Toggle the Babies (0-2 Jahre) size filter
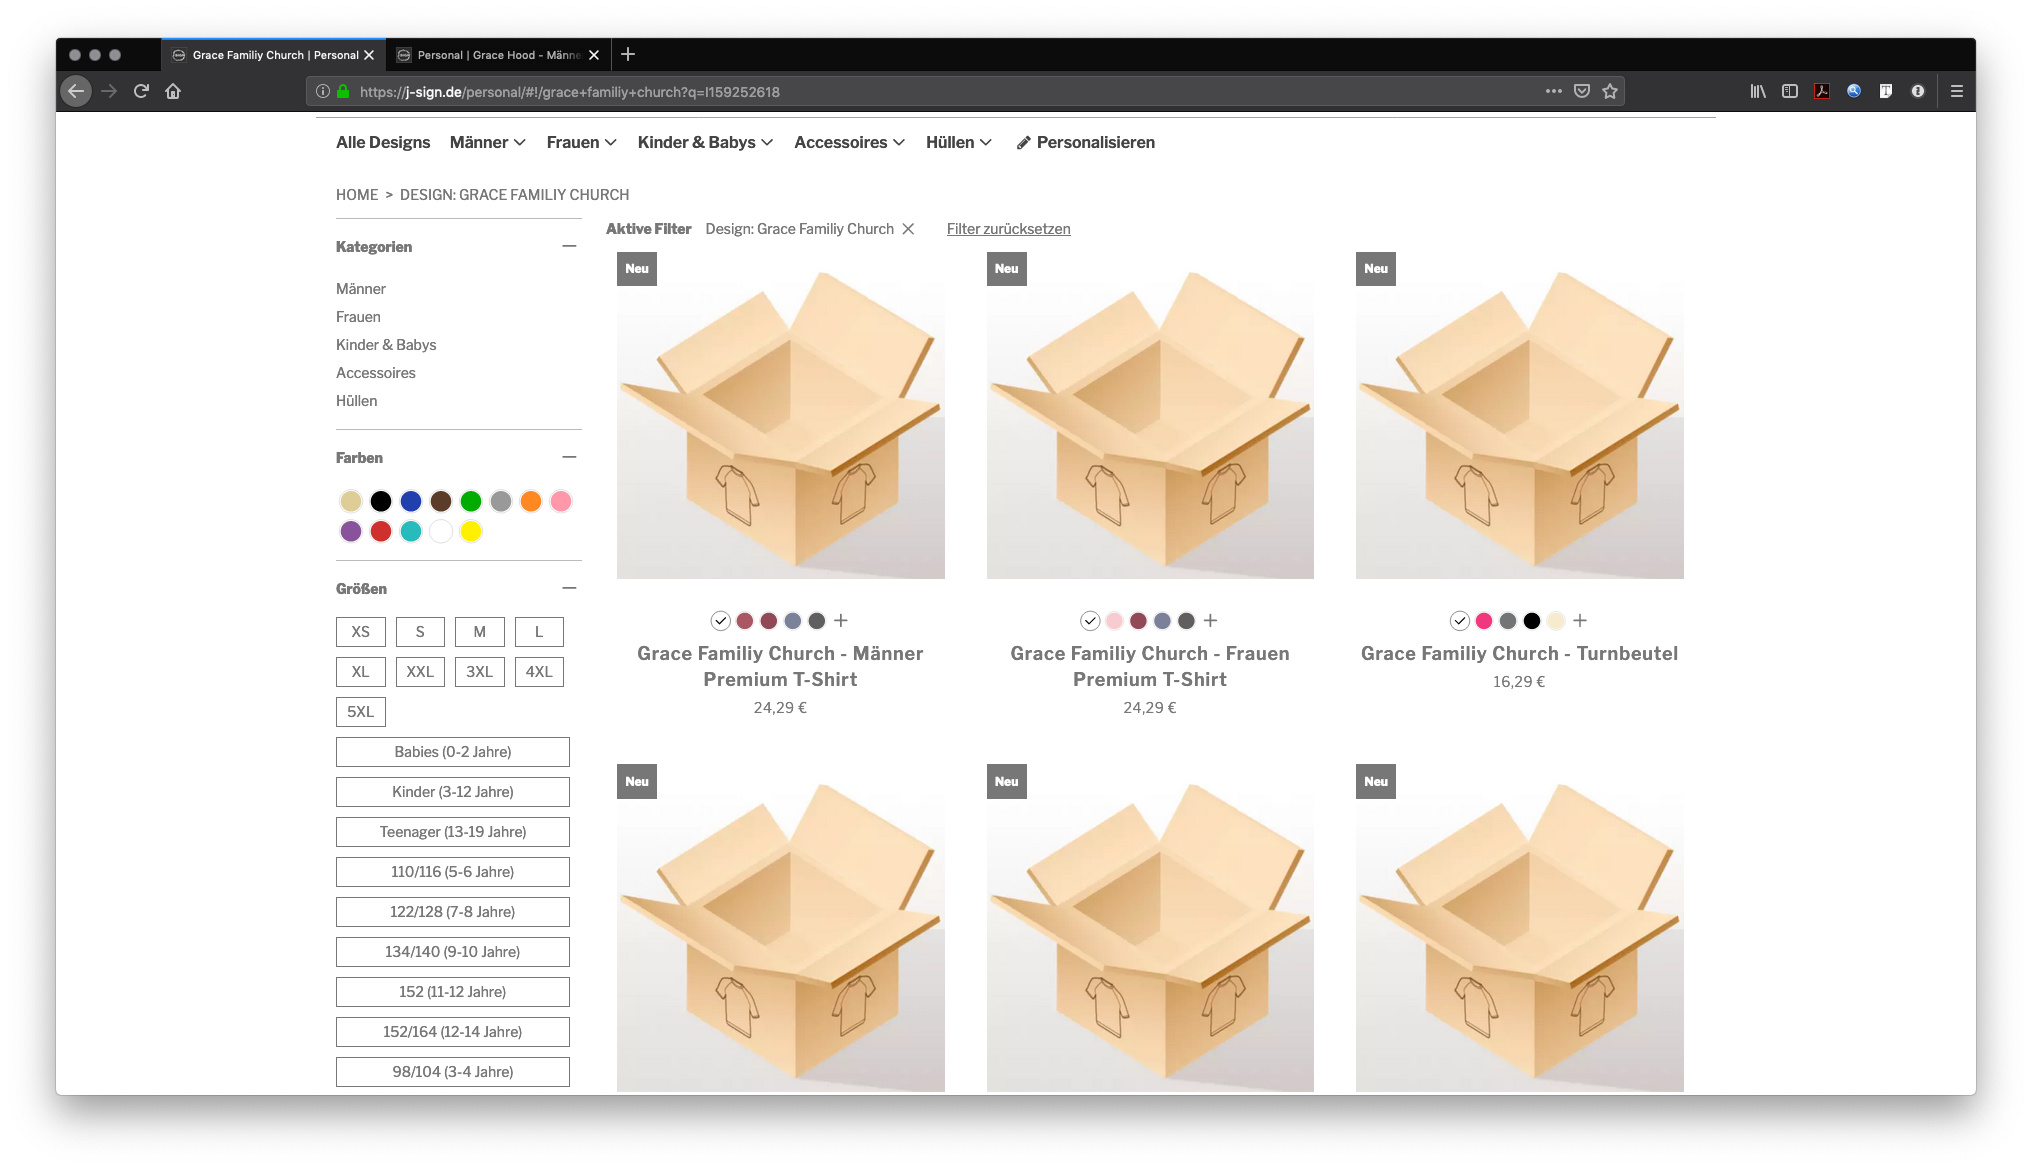This screenshot has height=1169, width=2032. click(452, 752)
